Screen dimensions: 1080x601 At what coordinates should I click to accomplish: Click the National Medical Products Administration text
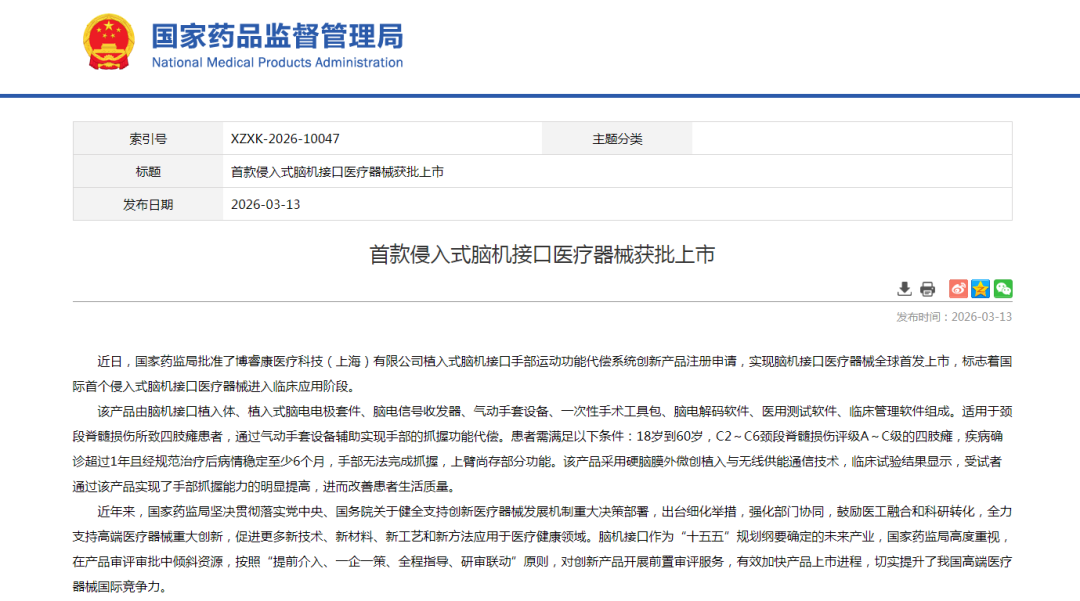pyautogui.click(x=277, y=63)
